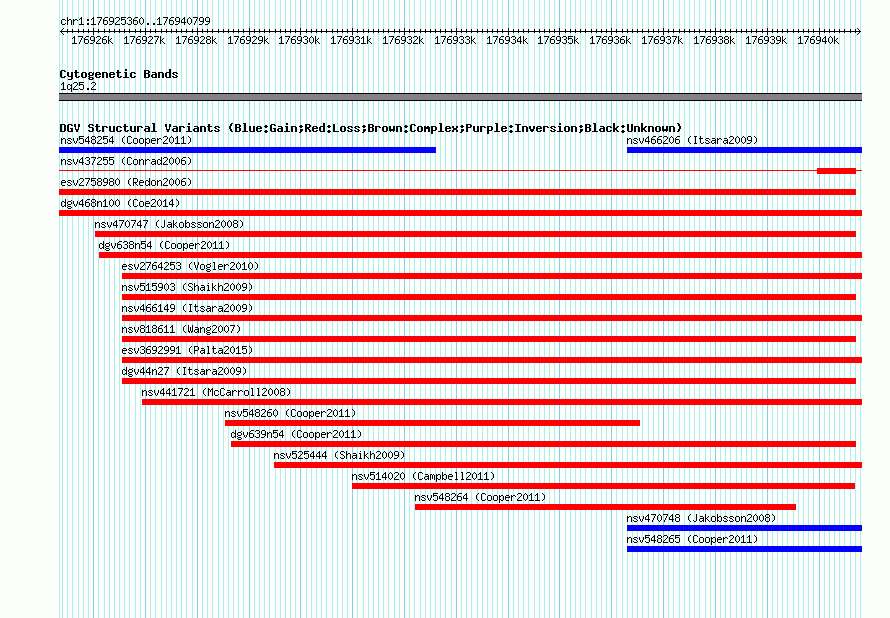Click the Cytogenetic Bands track title
Image resolution: width=890 pixels, height=618 pixels.
119,74
